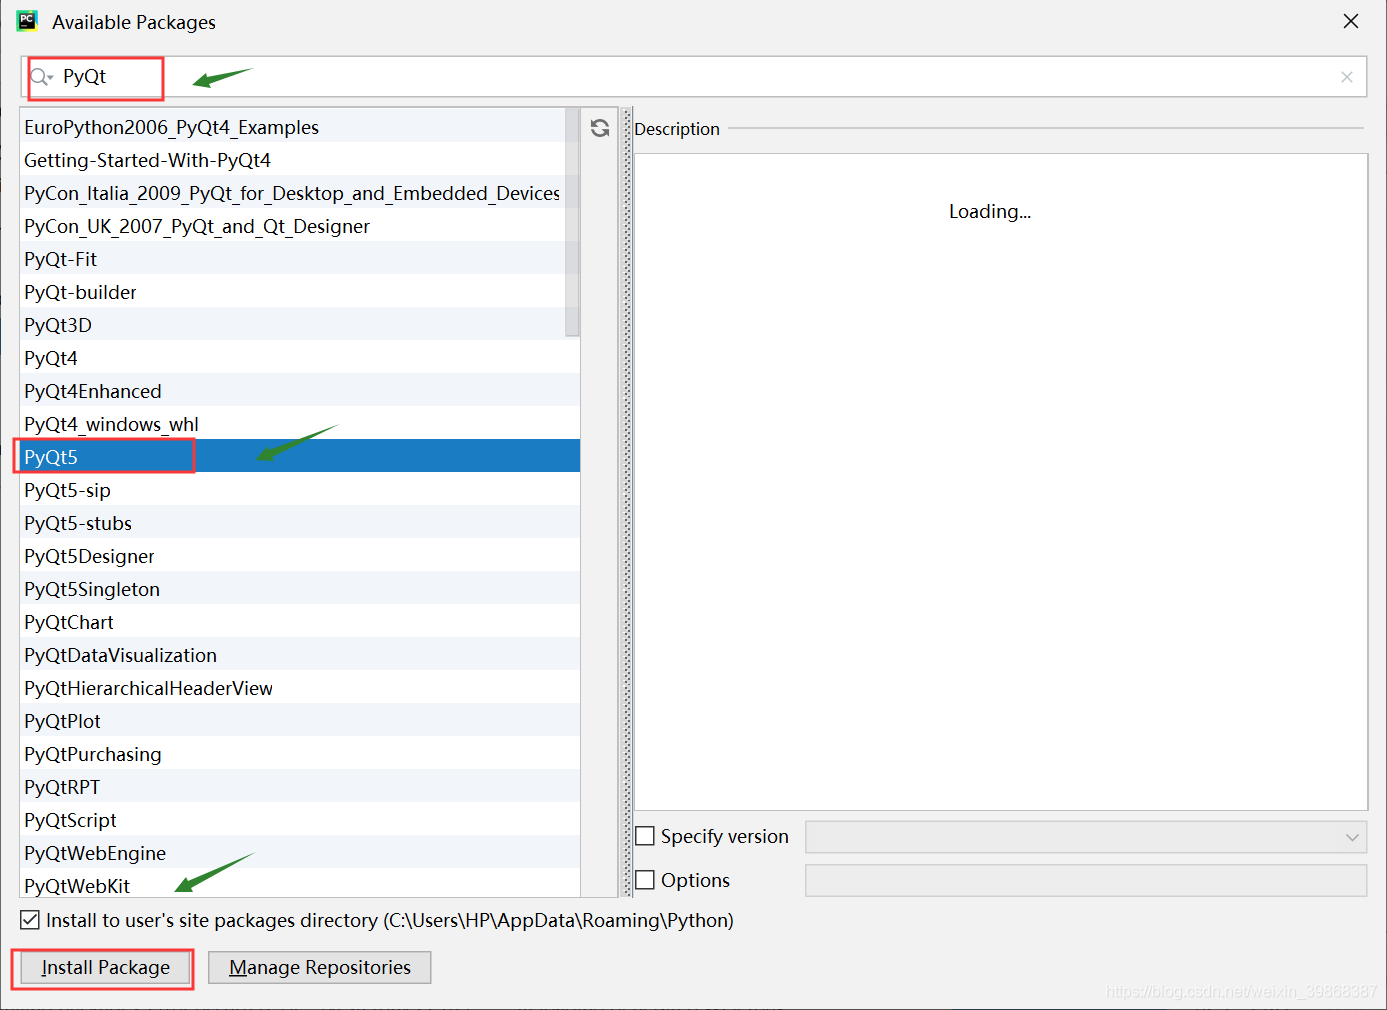Viewport: 1387px width, 1010px height.
Task: Enable the Options checkbox
Action: (646, 880)
